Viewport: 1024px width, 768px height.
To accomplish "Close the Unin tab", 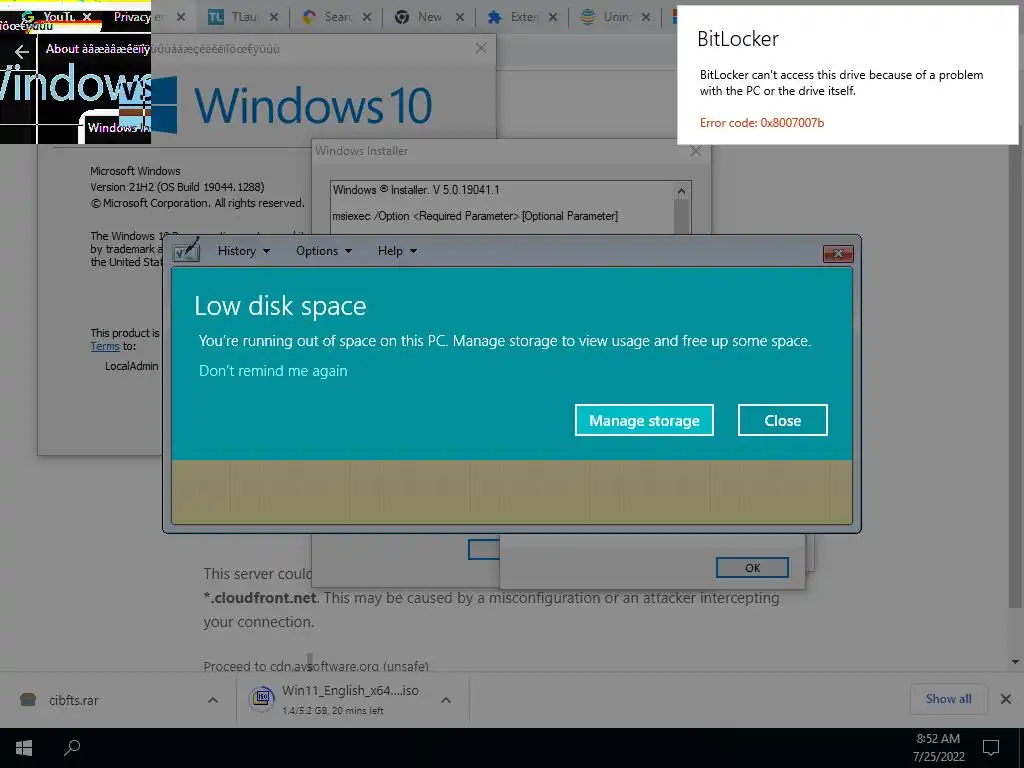I will click(646, 17).
